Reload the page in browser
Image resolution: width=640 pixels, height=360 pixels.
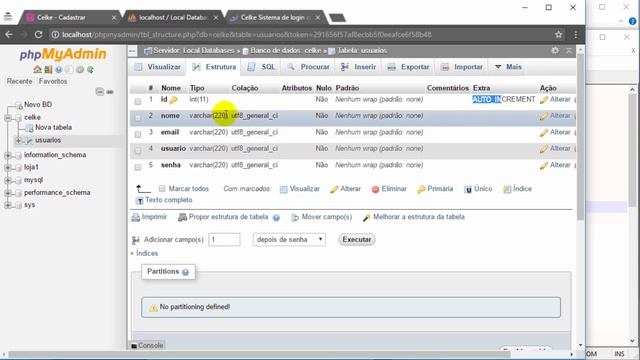[38, 35]
